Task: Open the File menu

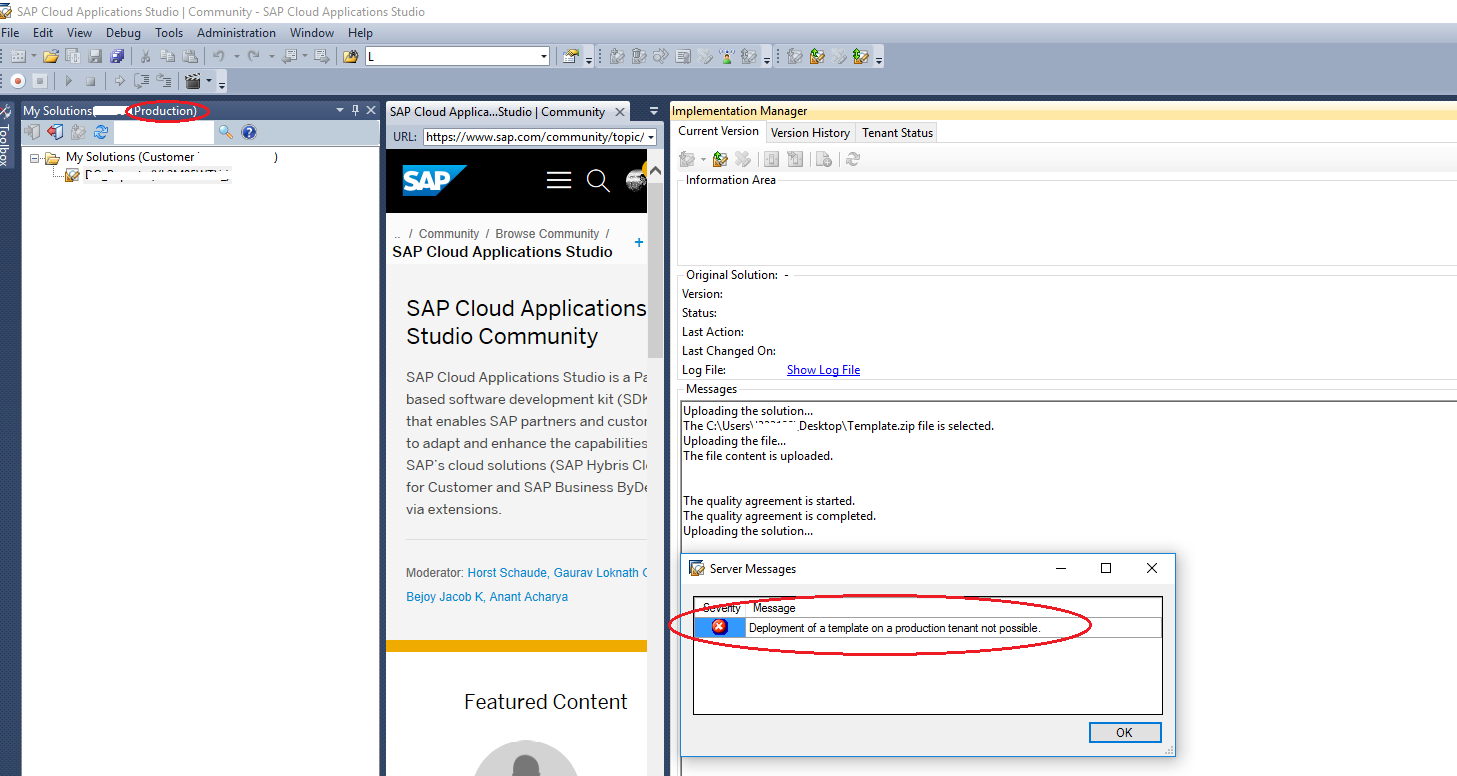Action: point(10,33)
